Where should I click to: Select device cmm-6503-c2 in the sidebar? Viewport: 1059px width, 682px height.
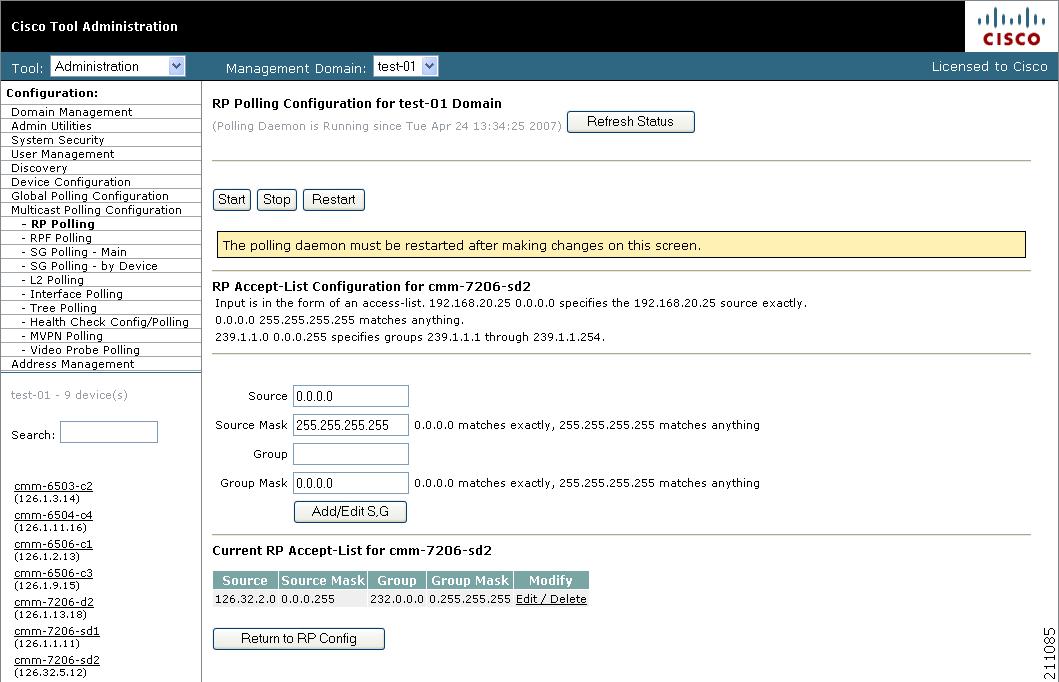point(54,485)
